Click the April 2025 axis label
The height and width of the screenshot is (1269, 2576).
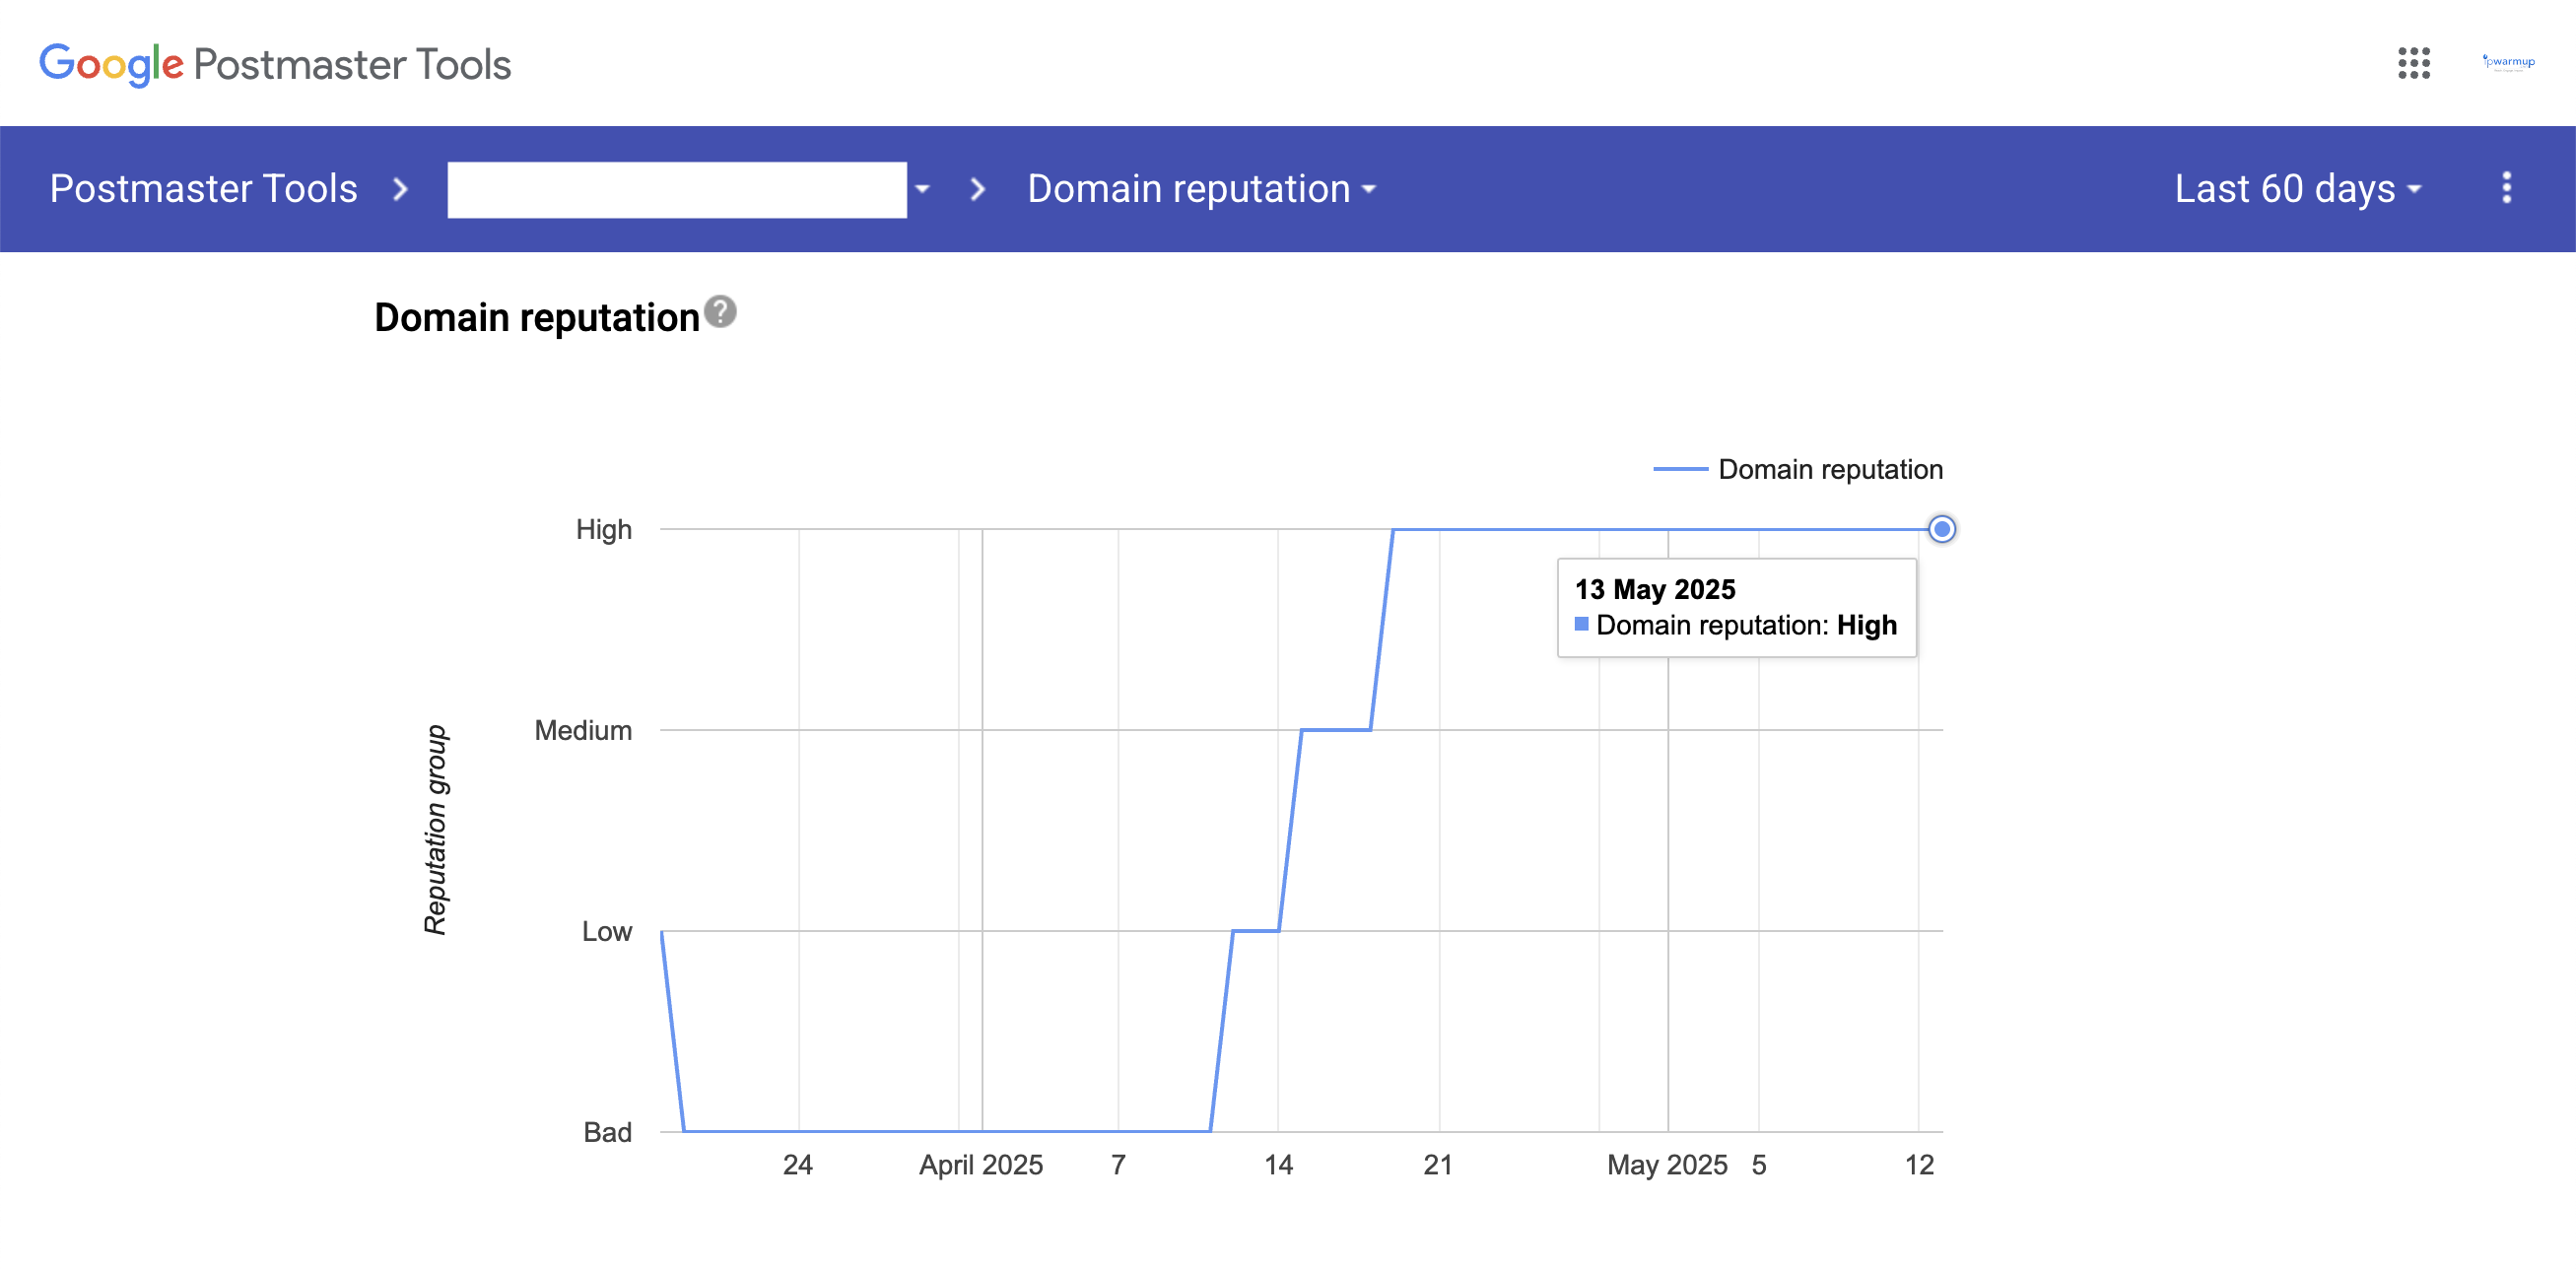[980, 1165]
